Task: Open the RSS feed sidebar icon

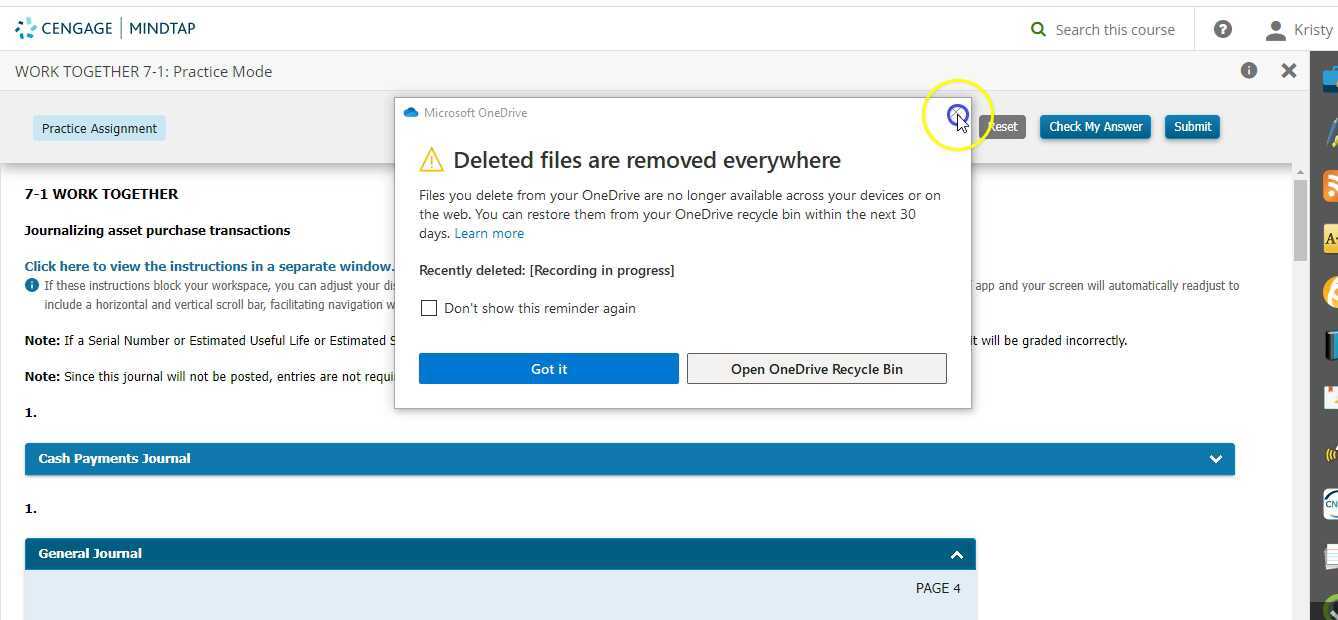Action: tap(1330, 185)
